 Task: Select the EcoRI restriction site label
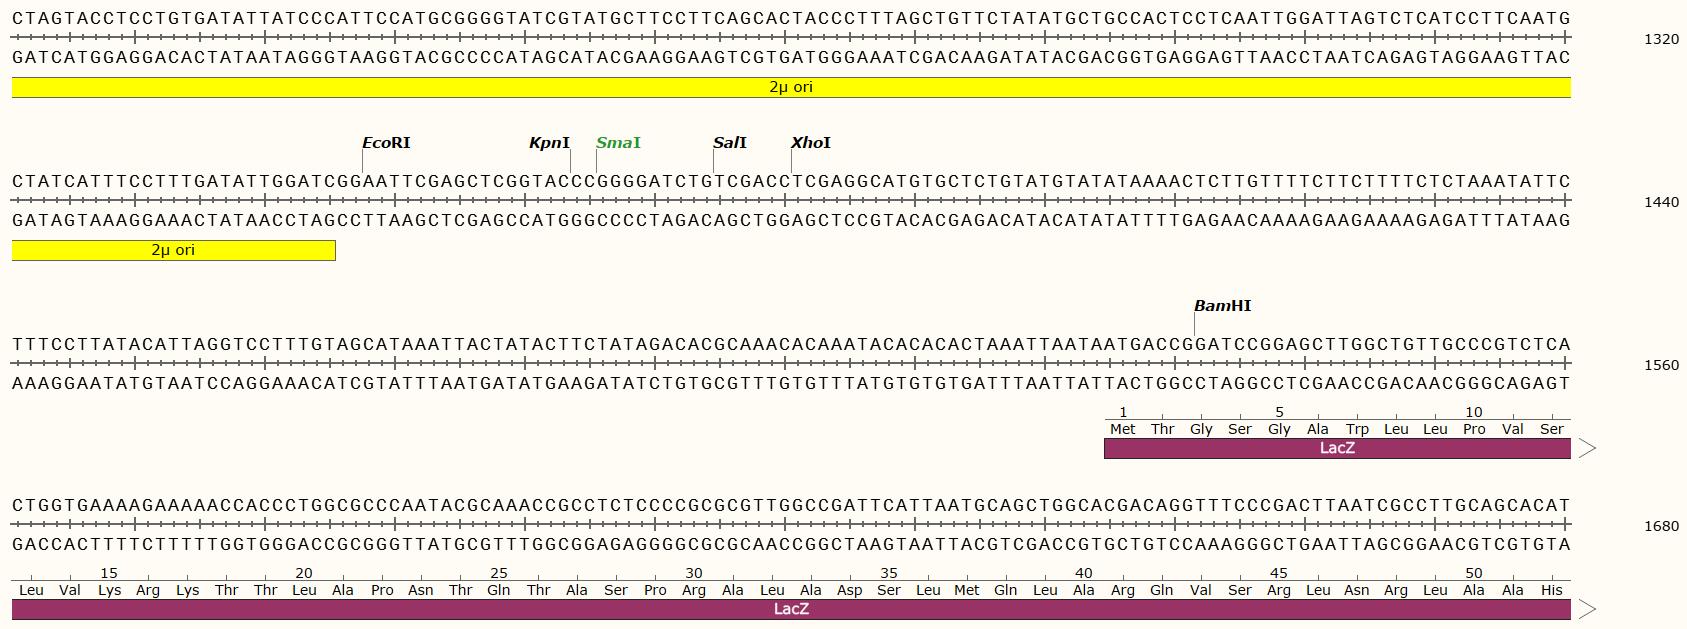coord(386,143)
